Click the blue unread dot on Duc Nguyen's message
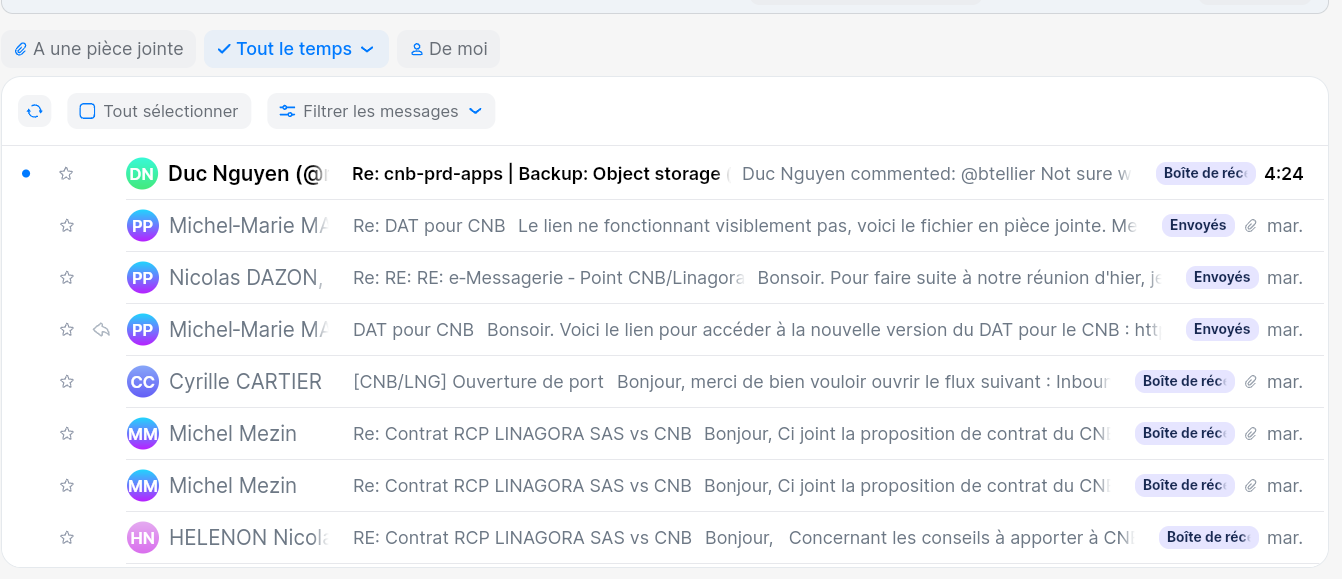1342x579 pixels. (25, 173)
